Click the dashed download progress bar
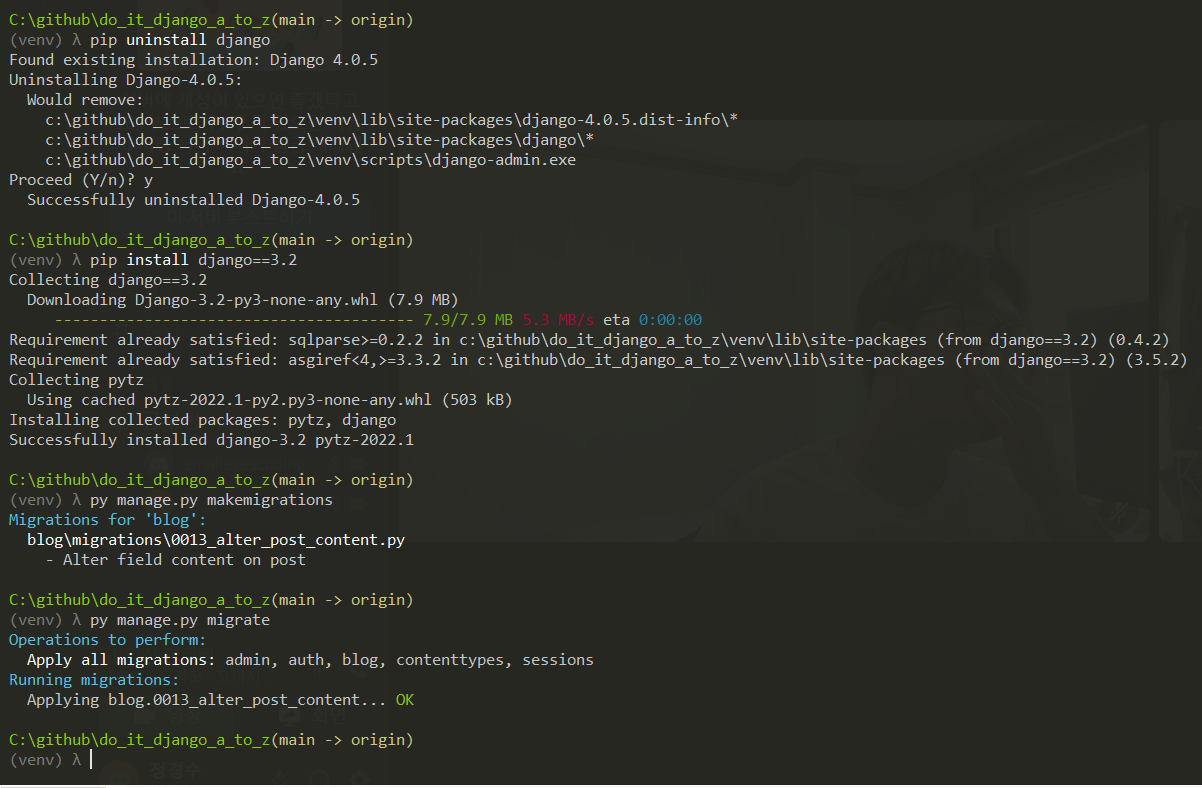This screenshot has width=1202, height=788. pos(234,320)
